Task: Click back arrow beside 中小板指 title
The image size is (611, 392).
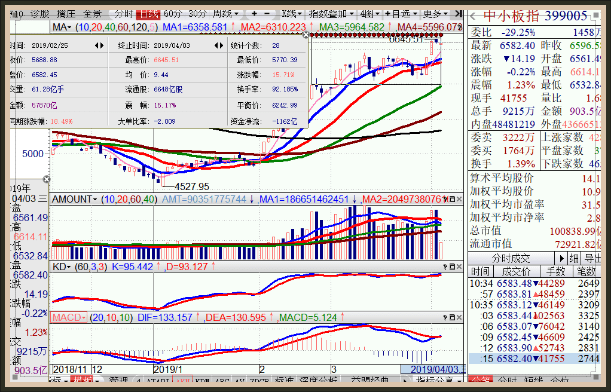Action: click(473, 16)
